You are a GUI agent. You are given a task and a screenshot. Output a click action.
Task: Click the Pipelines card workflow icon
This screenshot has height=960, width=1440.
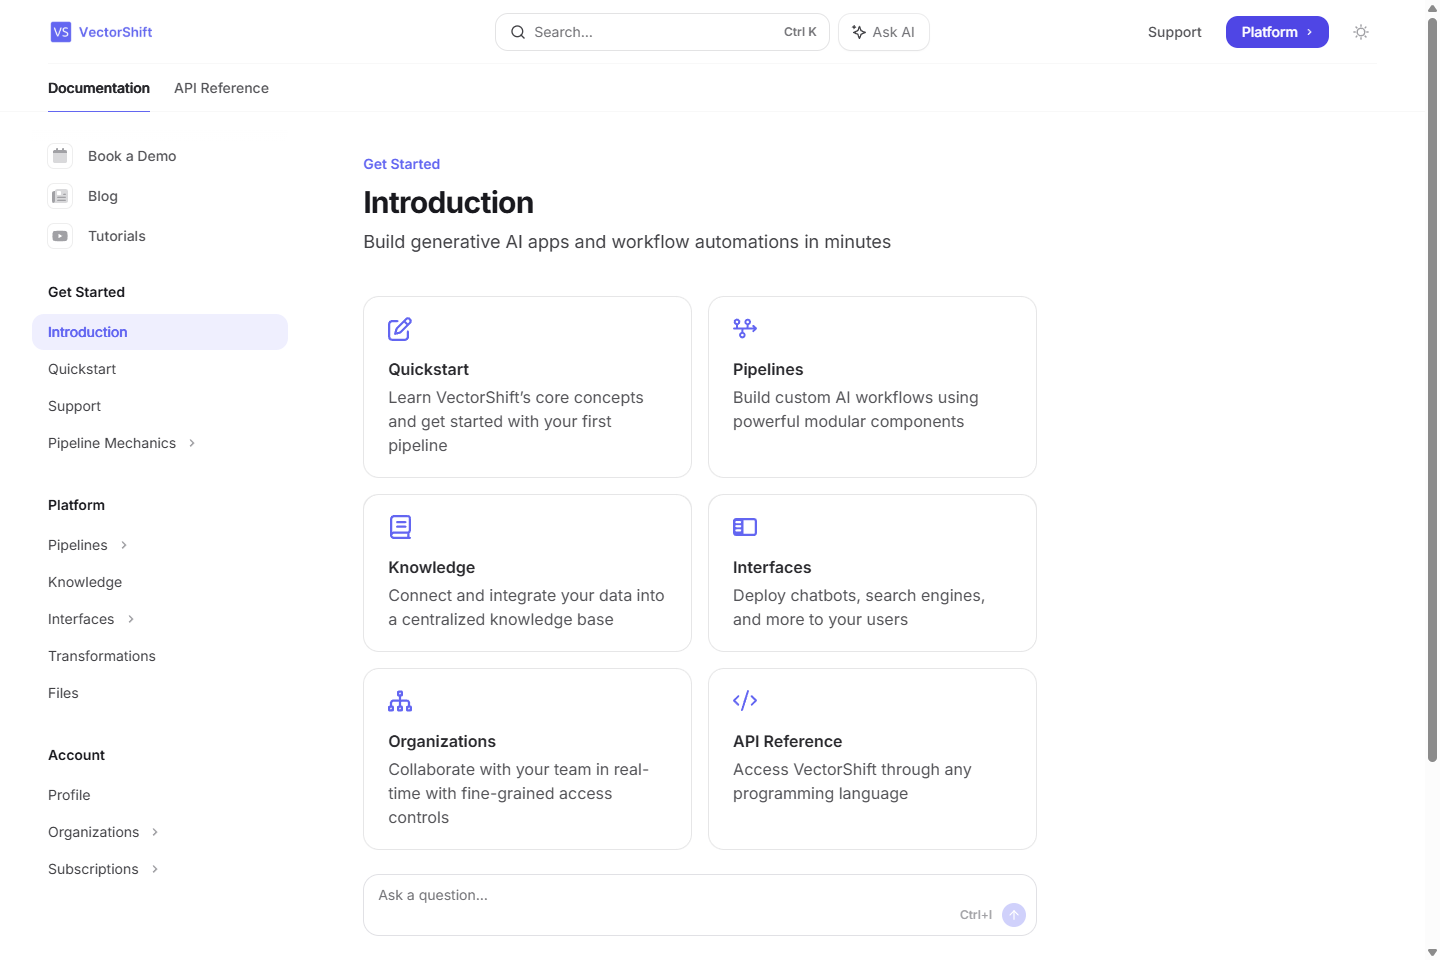coord(745,328)
